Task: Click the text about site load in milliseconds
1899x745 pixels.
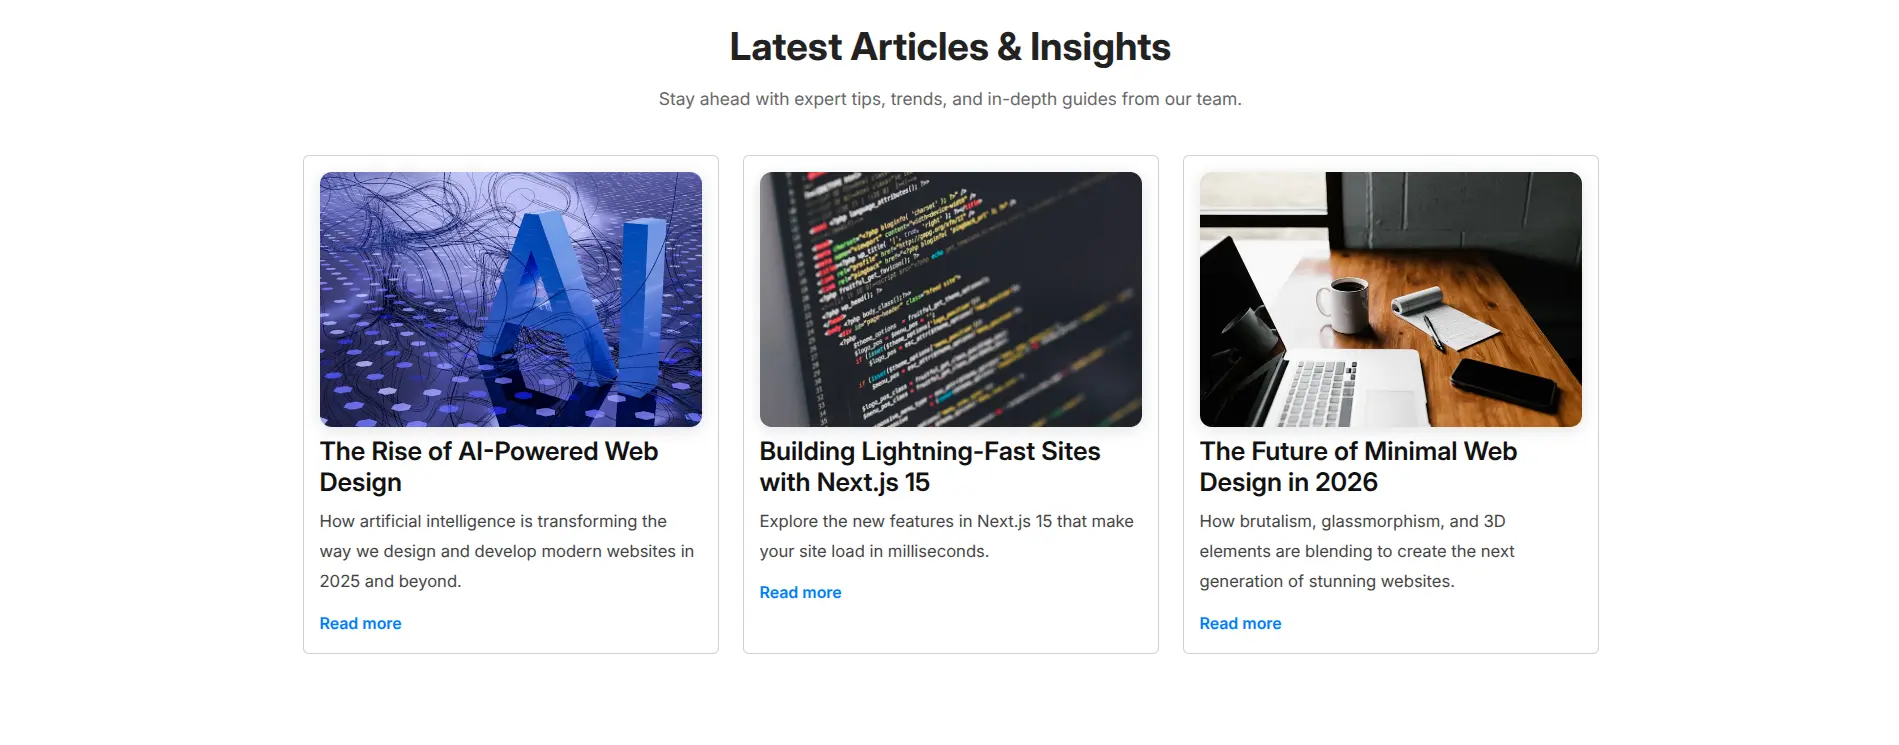Action: pos(945,535)
